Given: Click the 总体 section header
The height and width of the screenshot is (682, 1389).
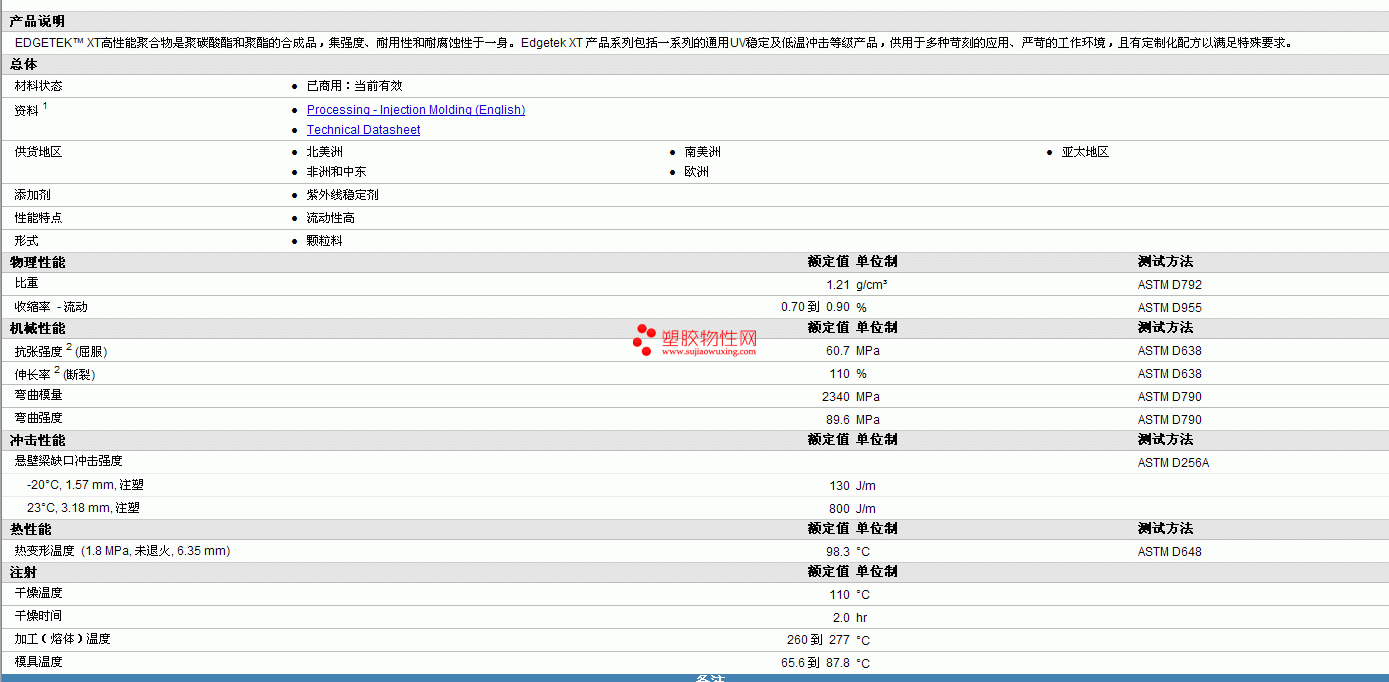Looking at the screenshot, I should [x=23, y=64].
